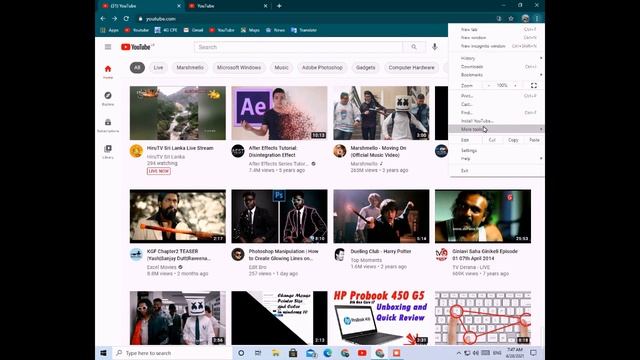Viewport: 640px width, 360px height.
Task: Open a new browser tab
Action: point(279,6)
